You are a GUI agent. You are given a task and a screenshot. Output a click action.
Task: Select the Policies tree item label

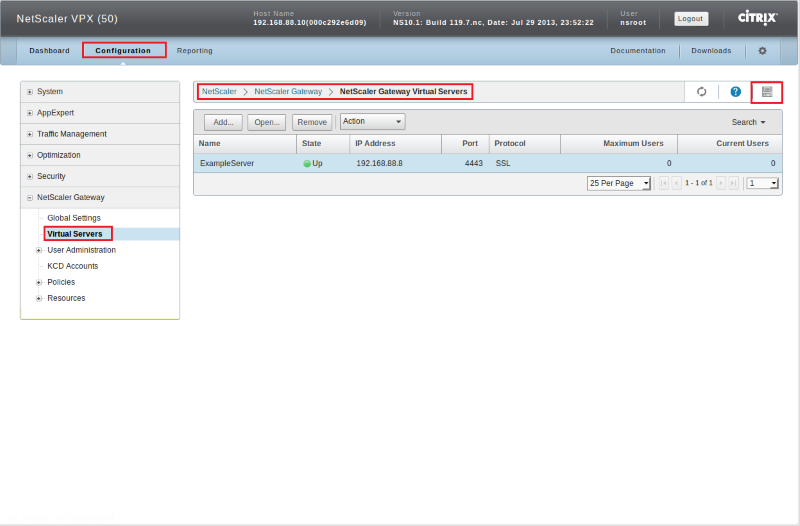pos(61,282)
